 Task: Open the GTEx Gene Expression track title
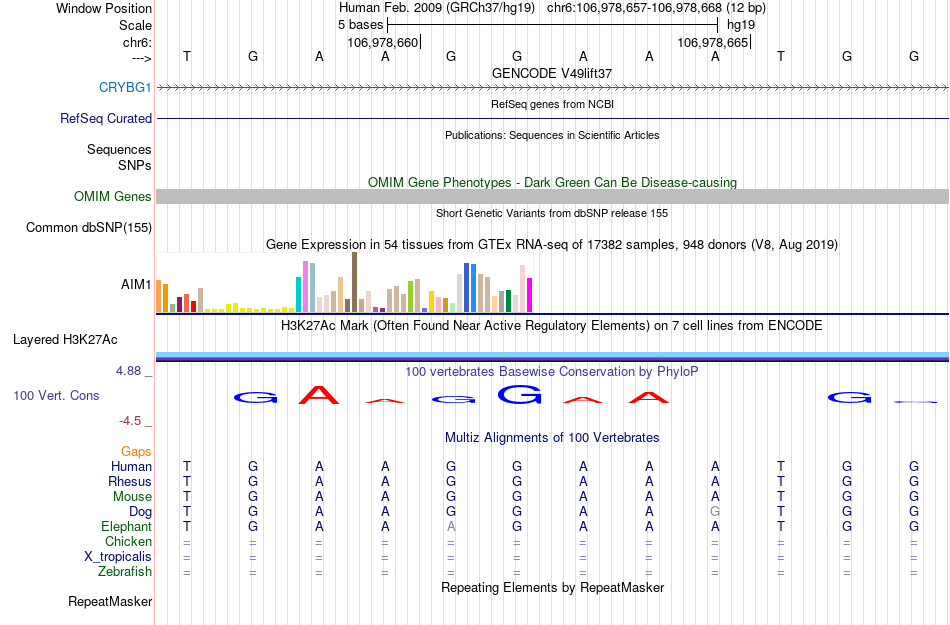pyautogui.click(x=552, y=245)
